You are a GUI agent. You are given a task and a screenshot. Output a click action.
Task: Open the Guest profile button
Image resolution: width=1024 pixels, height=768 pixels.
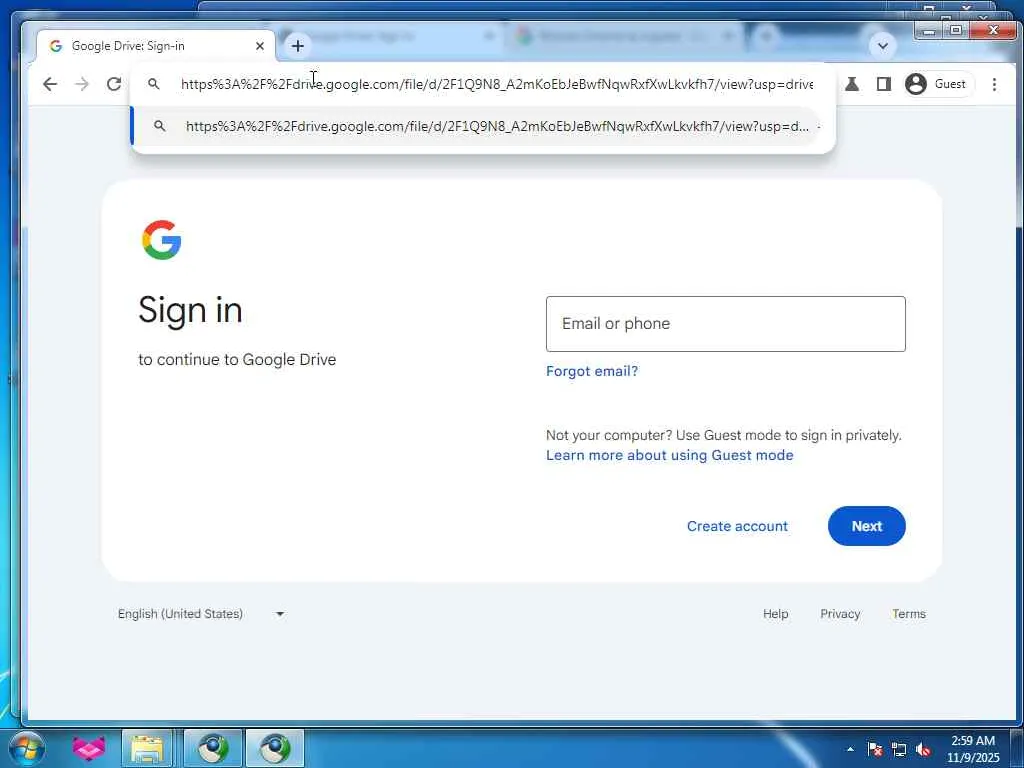(936, 84)
